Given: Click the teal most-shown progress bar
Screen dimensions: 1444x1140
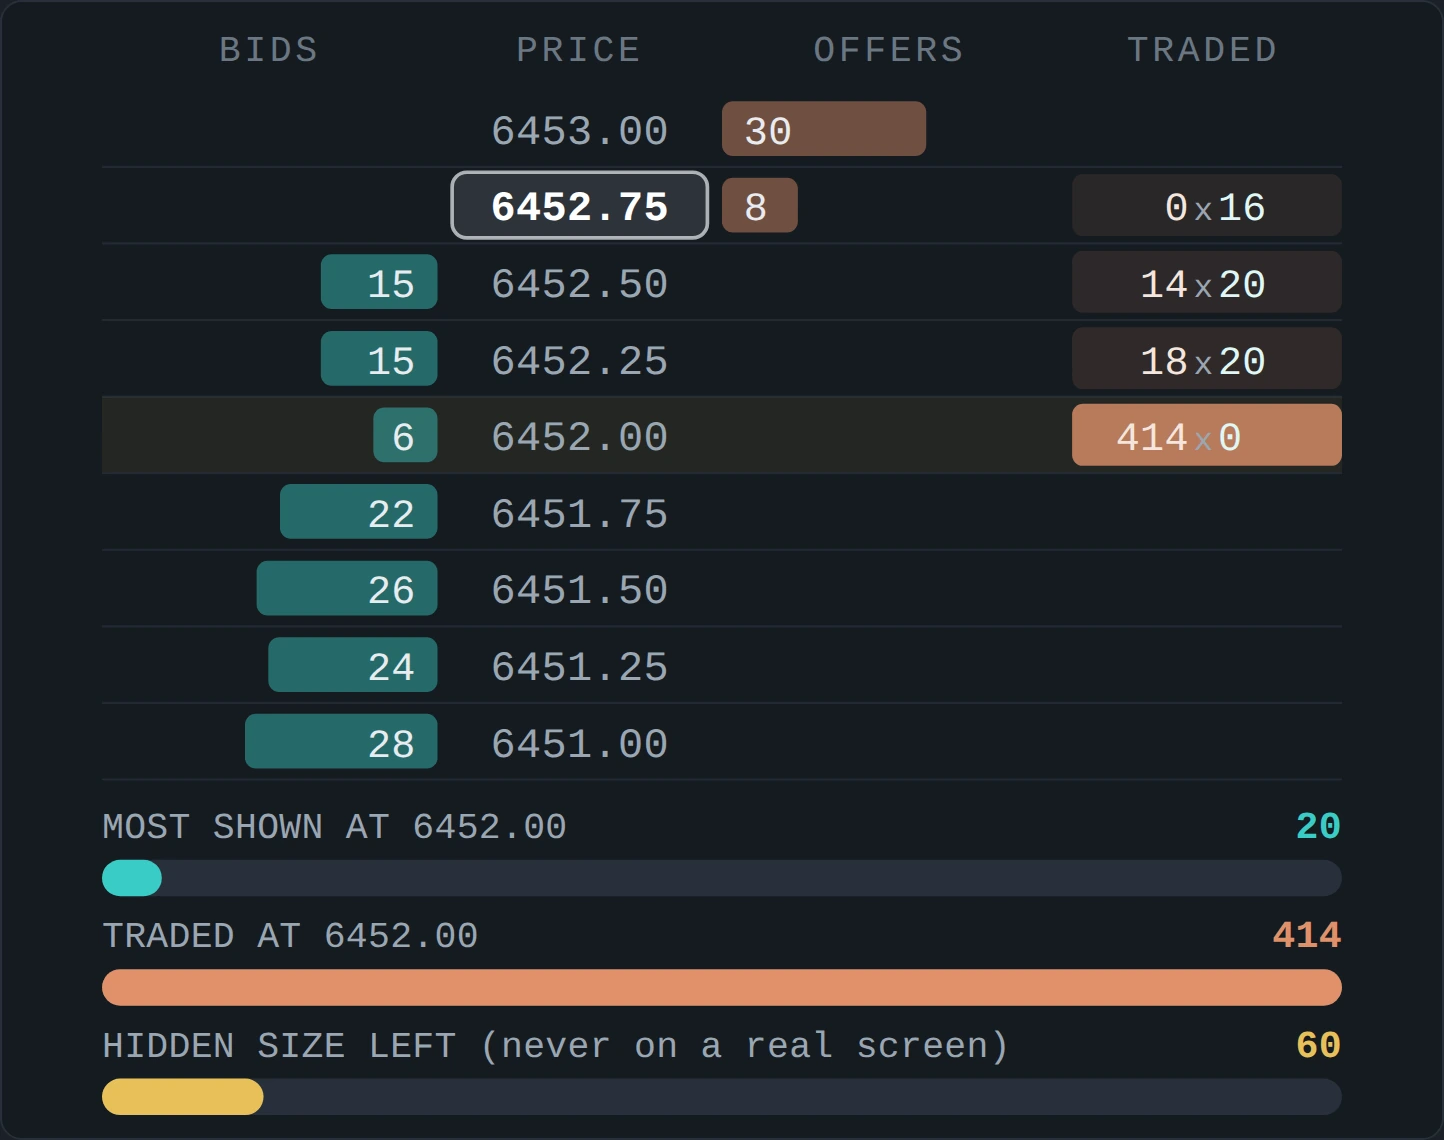Looking at the screenshot, I should pyautogui.click(x=722, y=878).
